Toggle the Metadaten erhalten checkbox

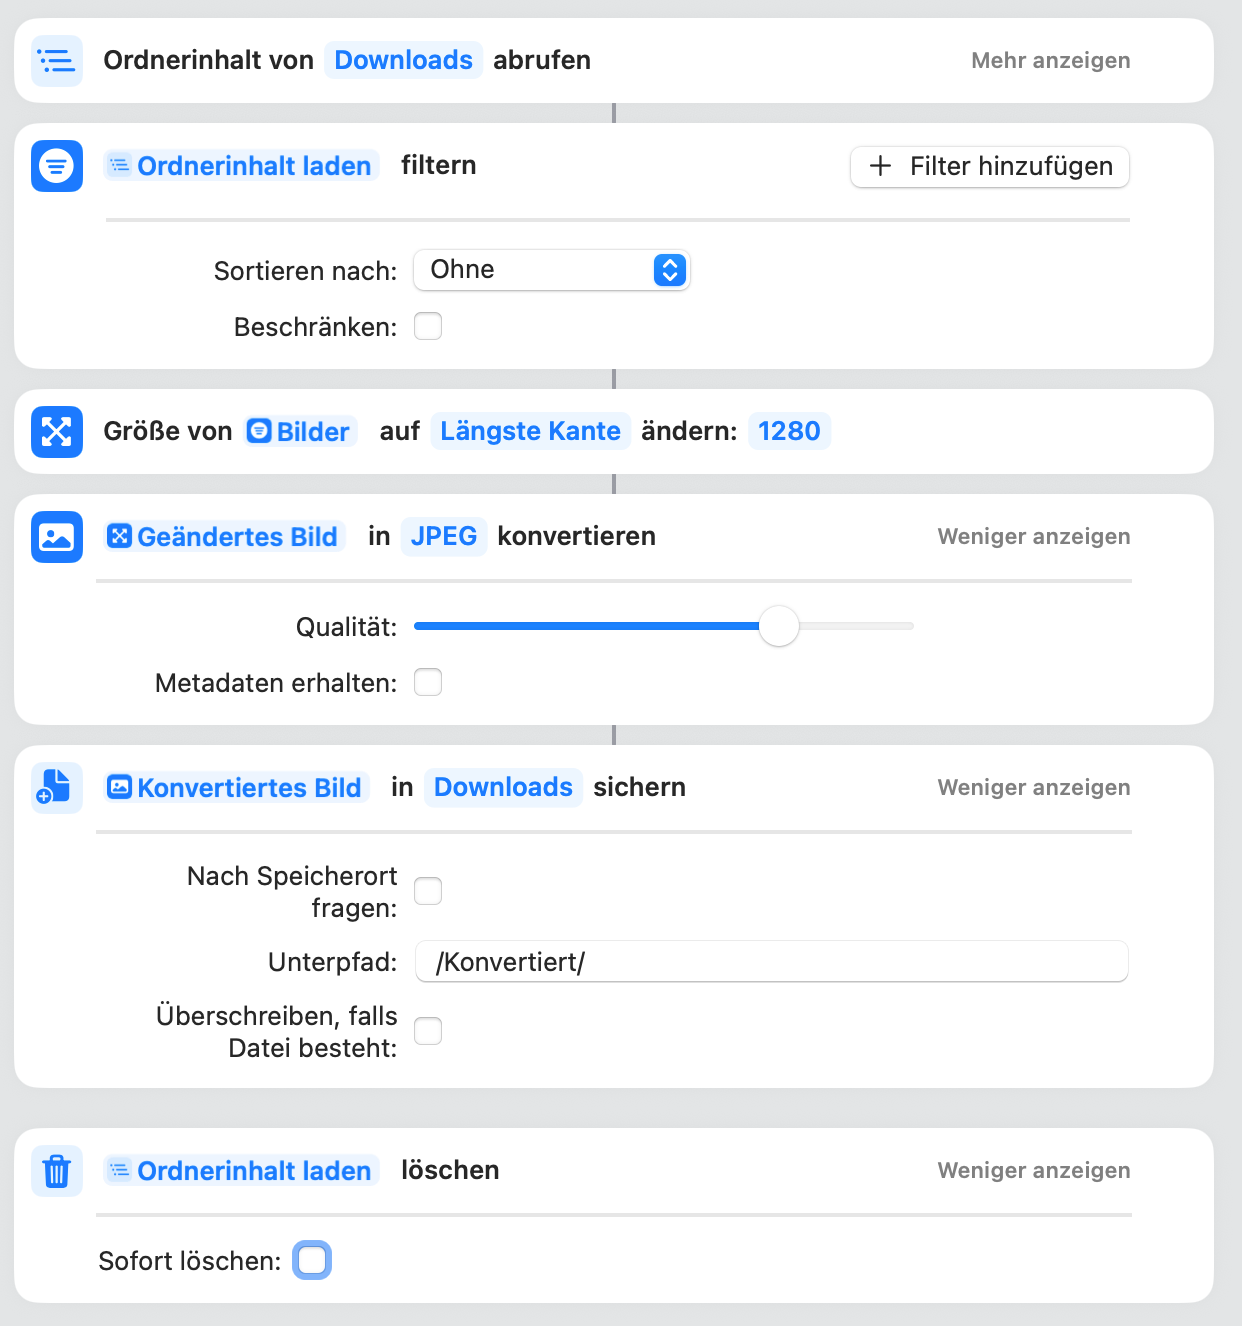(428, 683)
